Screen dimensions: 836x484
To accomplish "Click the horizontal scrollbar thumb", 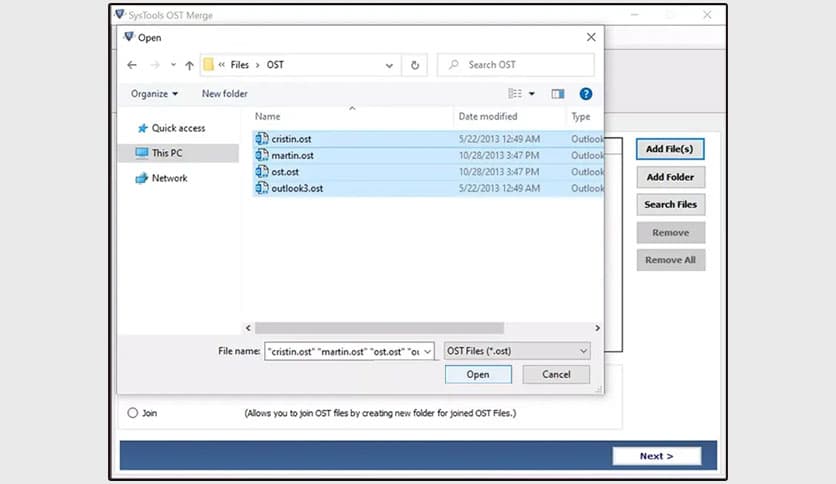I will click(379, 328).
